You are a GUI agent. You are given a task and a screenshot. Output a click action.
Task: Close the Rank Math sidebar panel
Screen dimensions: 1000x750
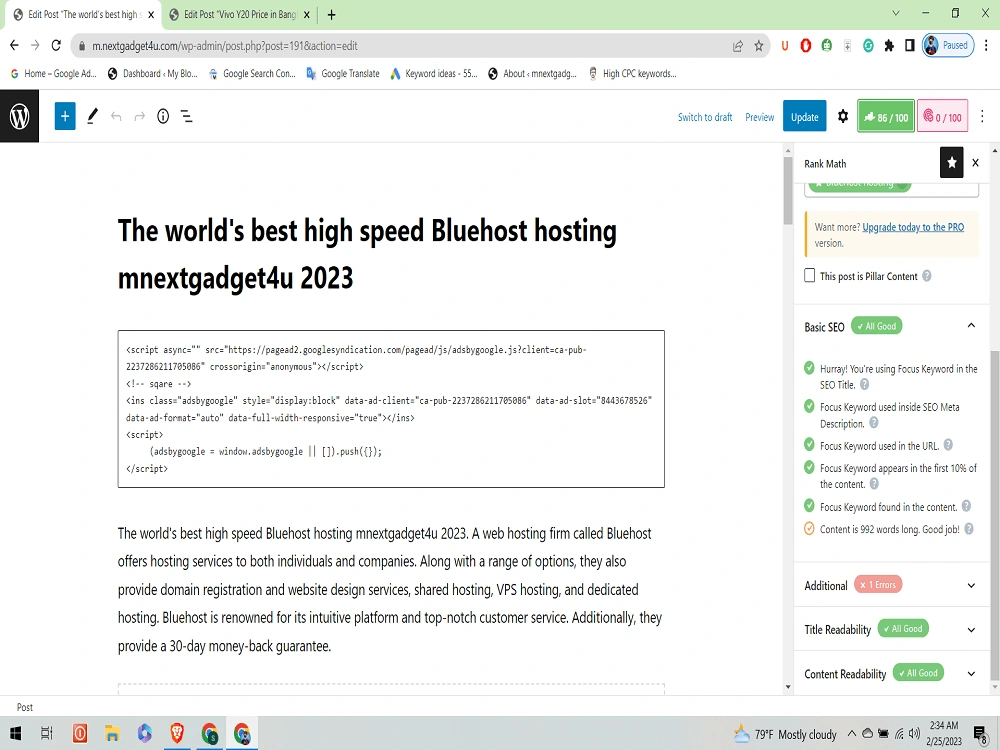[975, 163]
